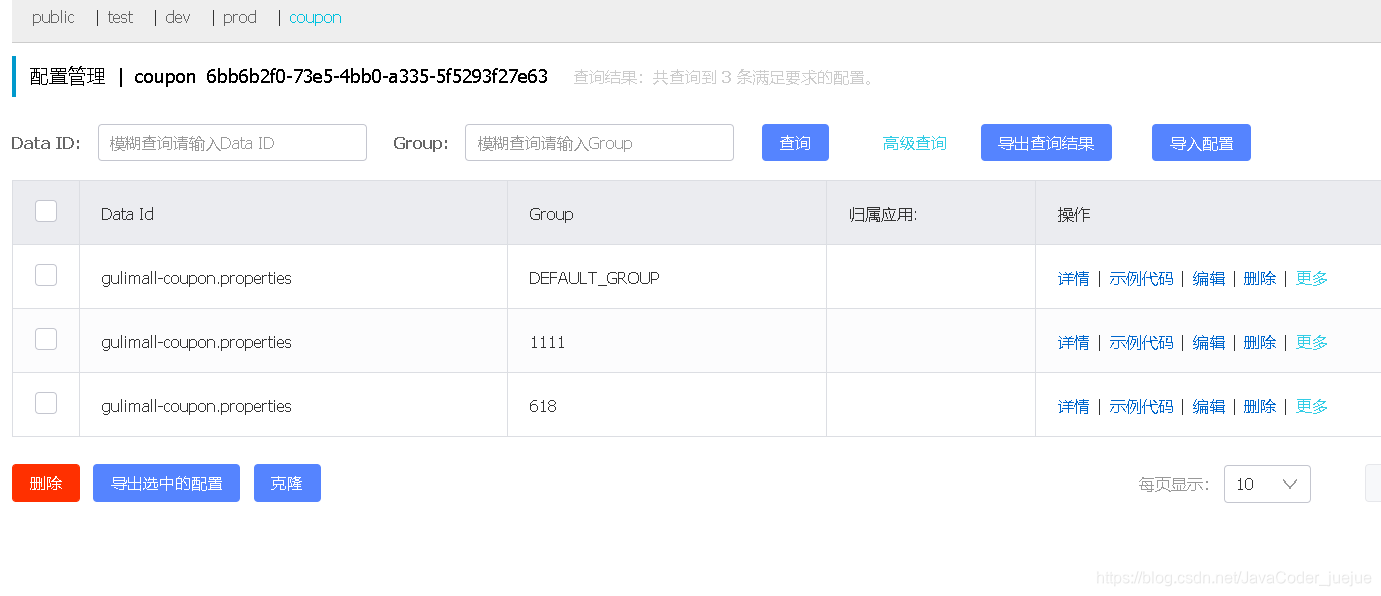This screenshot has width=1381, height=596.
Task: Check the 618 group row checkbox
Action: [x=46, y=403]
